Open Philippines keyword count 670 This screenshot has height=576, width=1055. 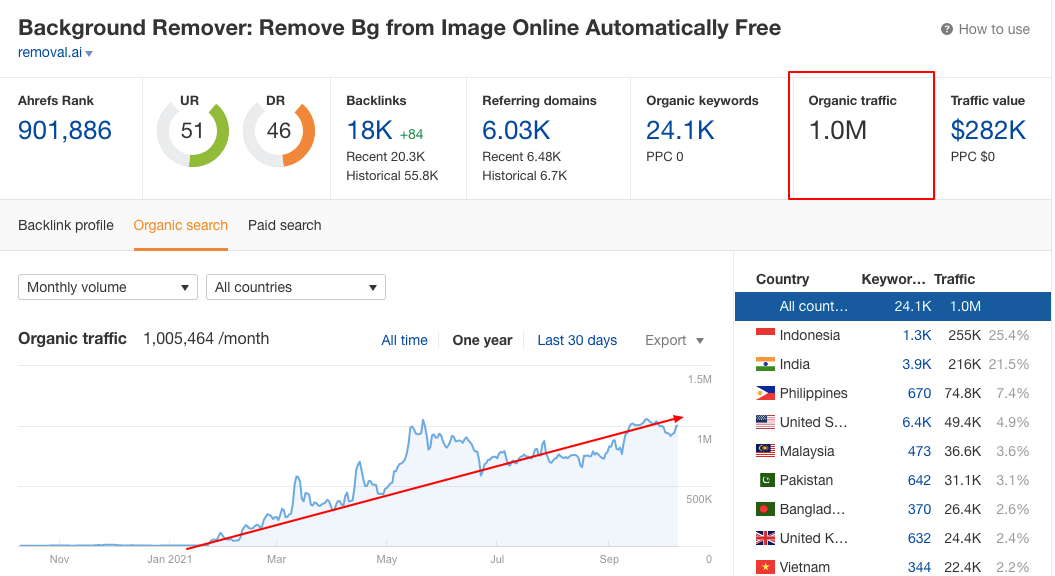click(x=919, y=393)
